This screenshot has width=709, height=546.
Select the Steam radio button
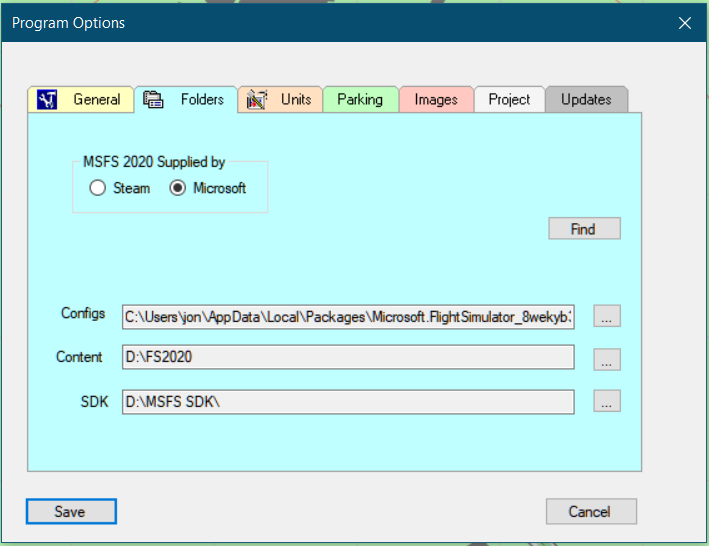98,188
